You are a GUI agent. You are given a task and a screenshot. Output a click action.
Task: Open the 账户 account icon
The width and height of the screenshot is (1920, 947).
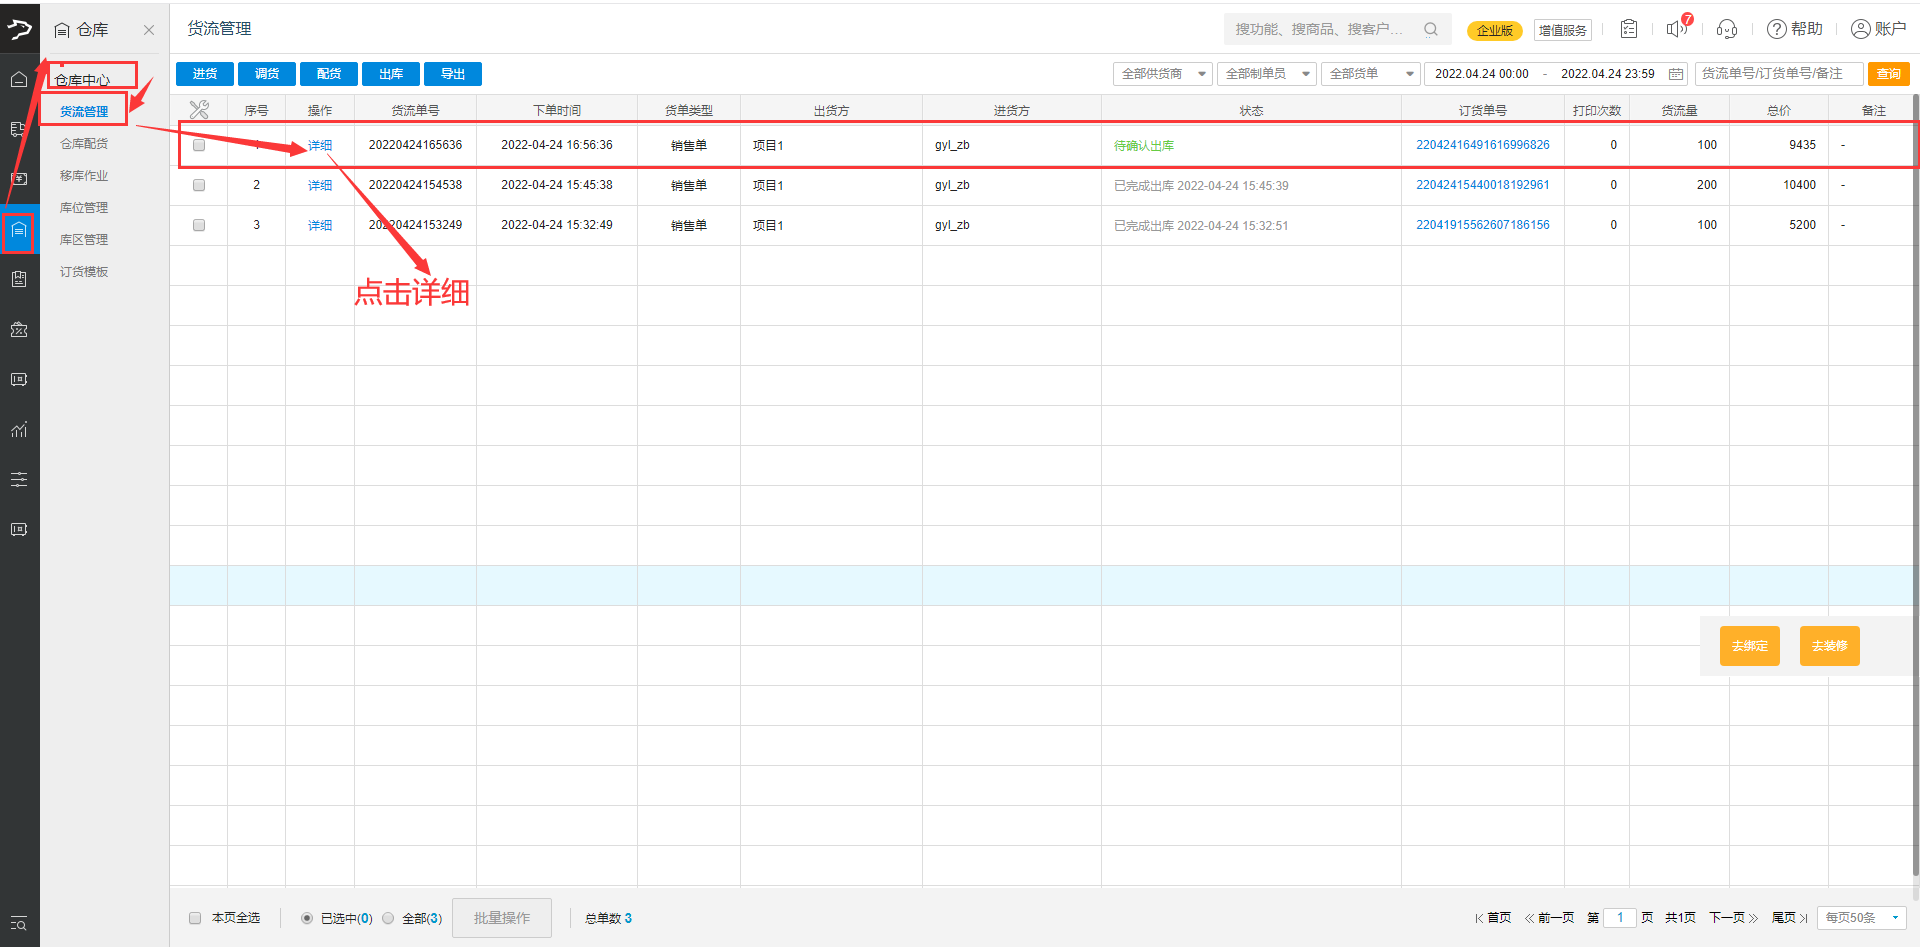pyautogui.click(x=1878, y=29)
